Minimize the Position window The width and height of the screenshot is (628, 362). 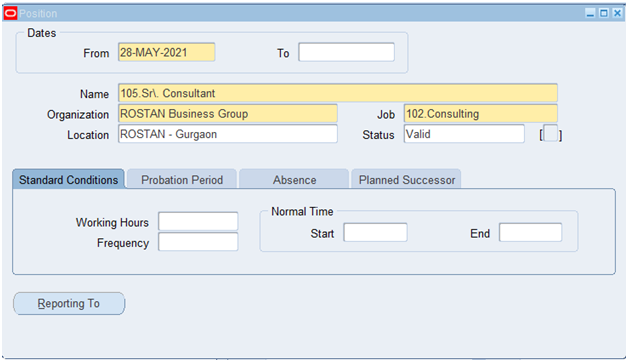click(590, 13)
